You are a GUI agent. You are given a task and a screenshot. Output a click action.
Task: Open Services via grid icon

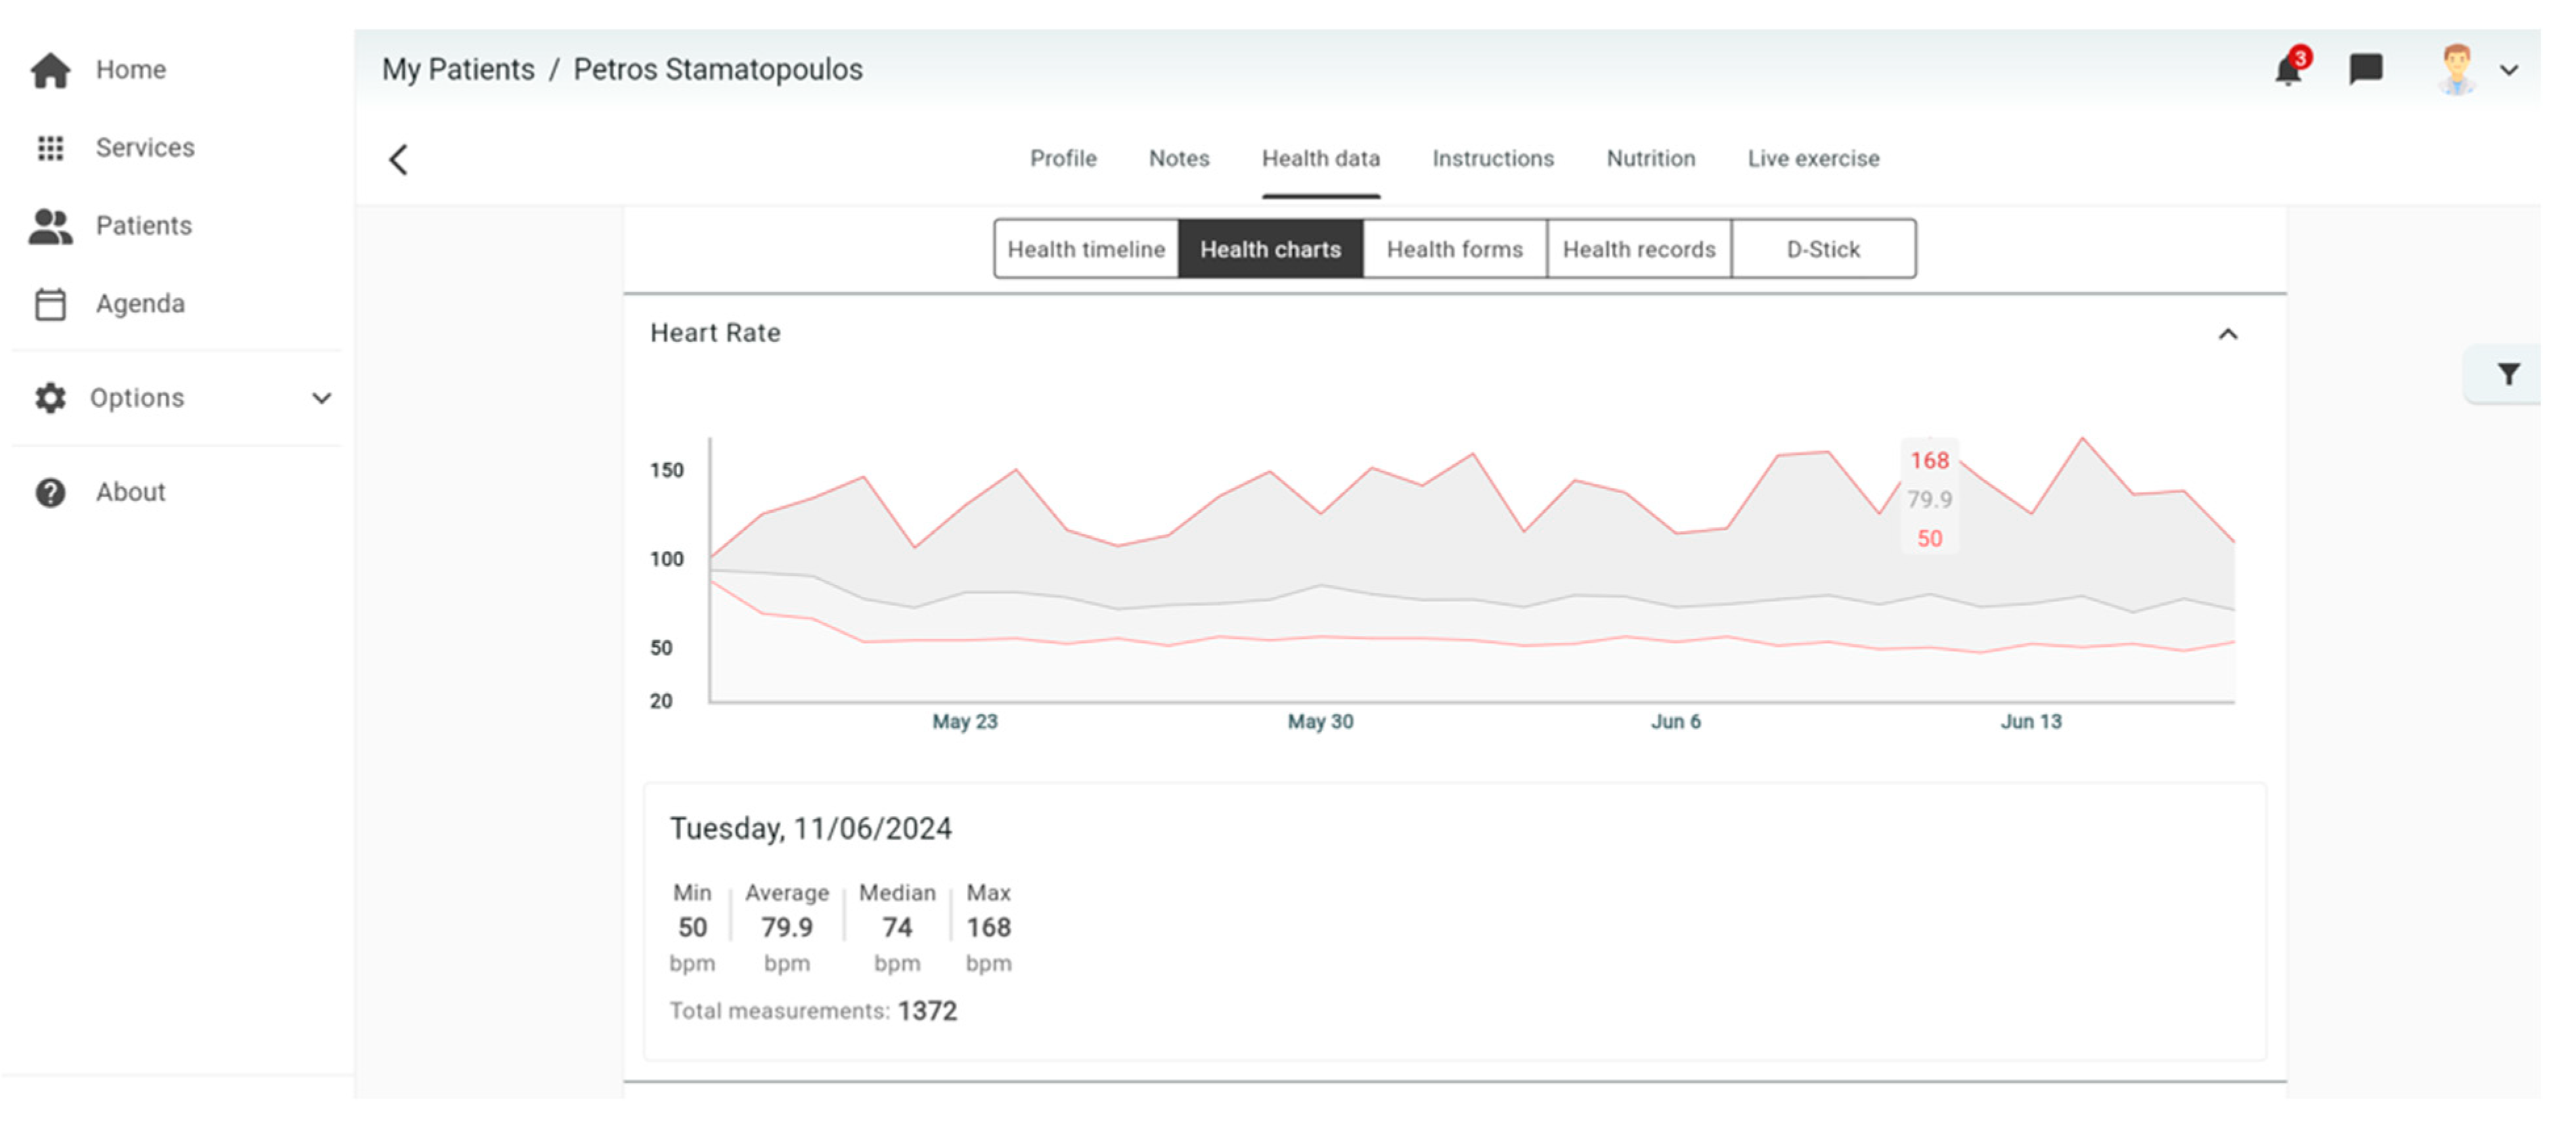pos(50,148)
